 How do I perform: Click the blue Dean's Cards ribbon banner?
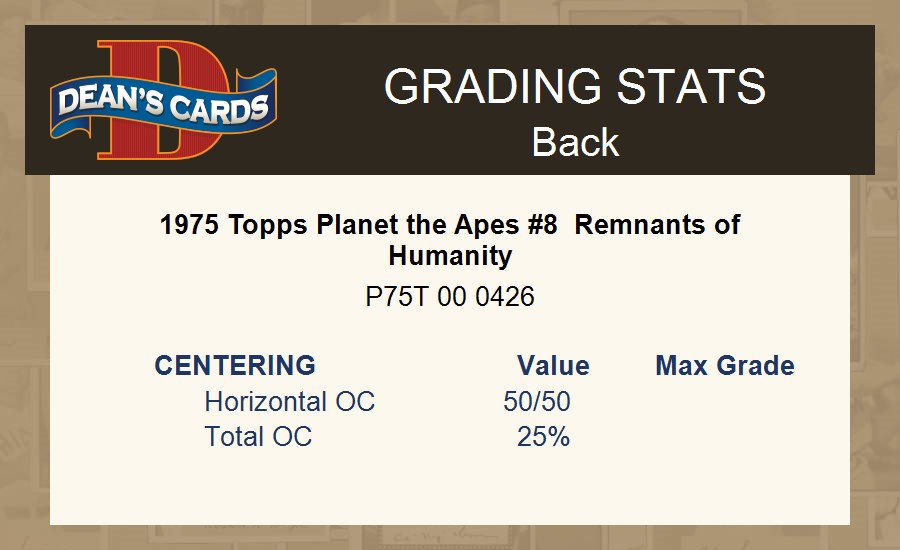(x=164, y=105)
